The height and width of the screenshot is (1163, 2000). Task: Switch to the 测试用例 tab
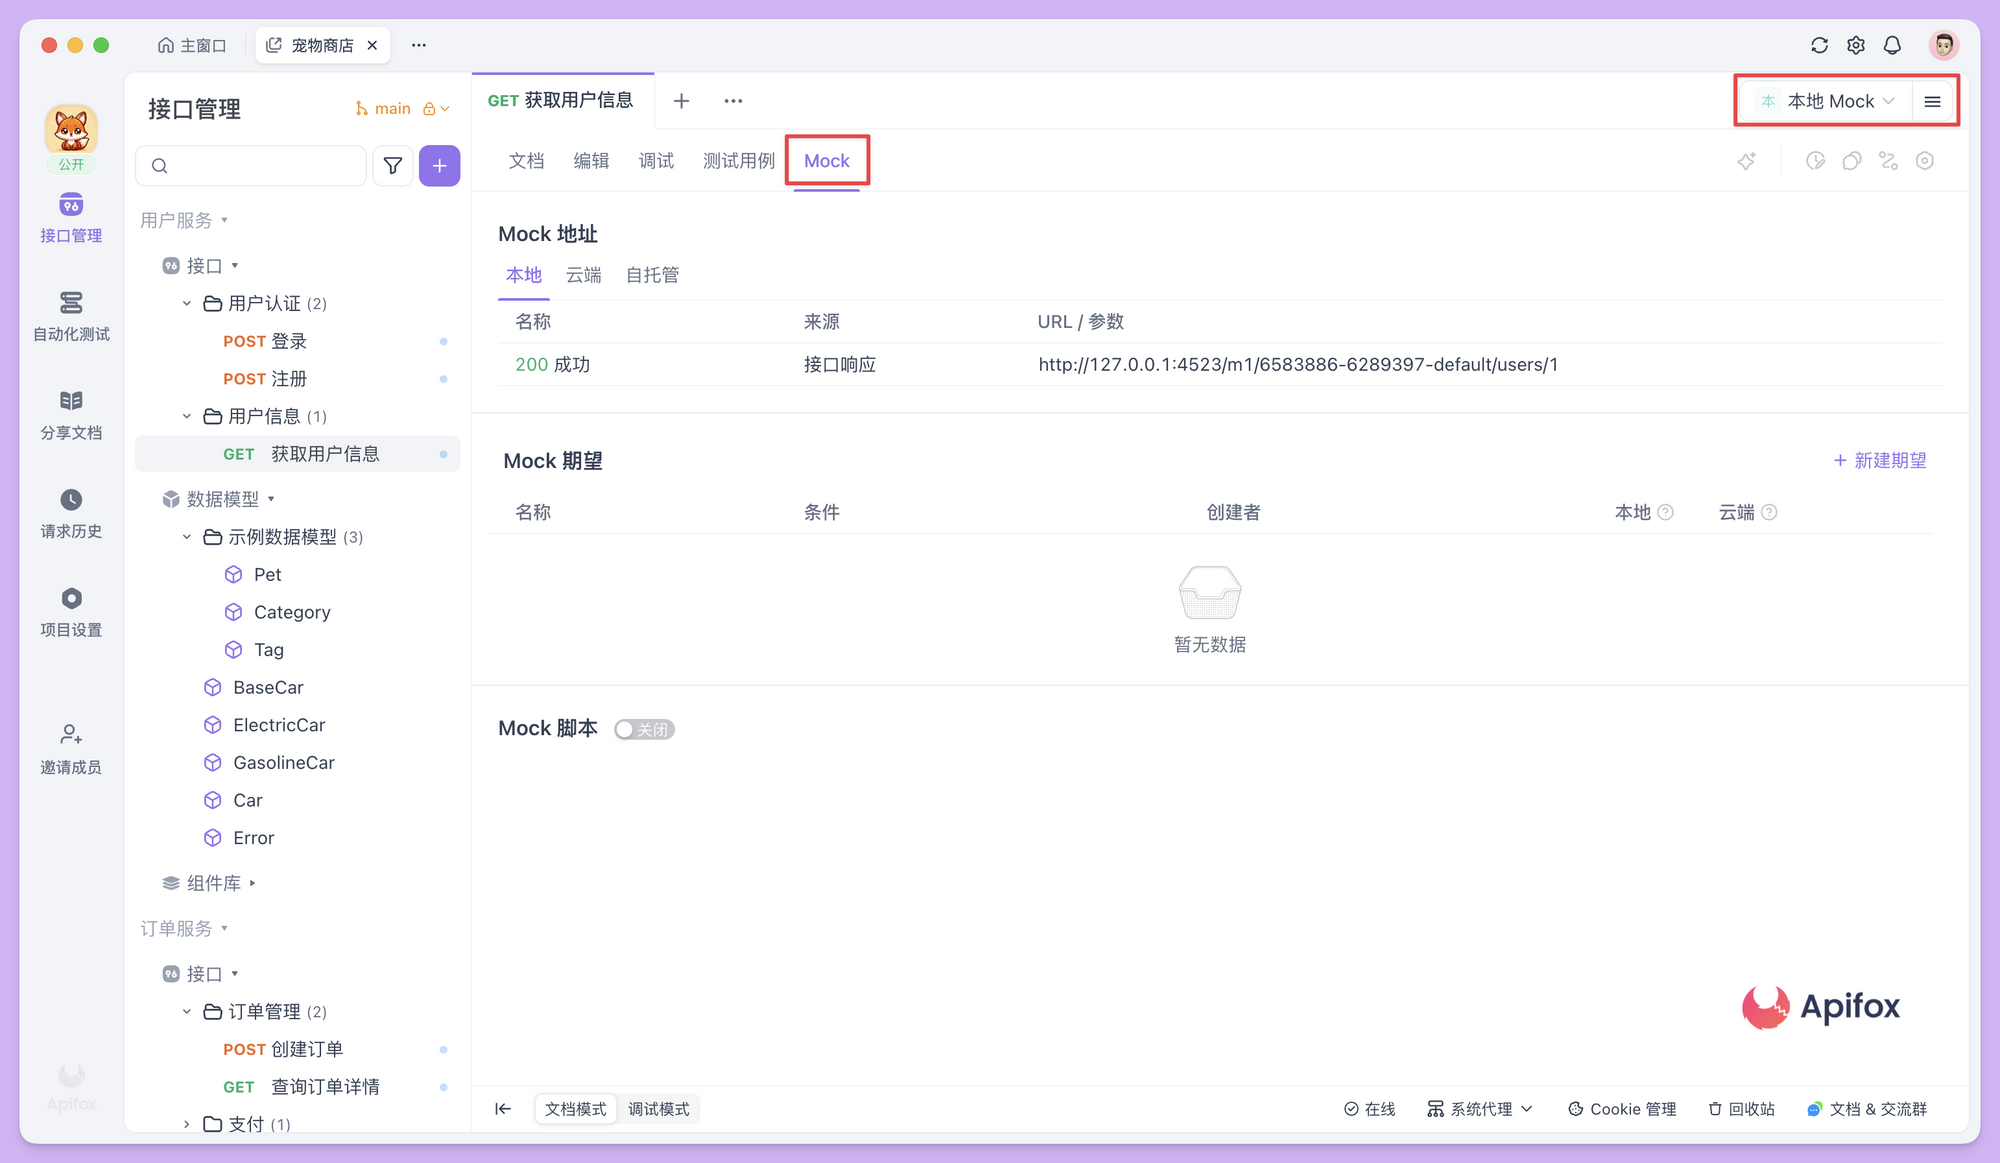[739, 160]
